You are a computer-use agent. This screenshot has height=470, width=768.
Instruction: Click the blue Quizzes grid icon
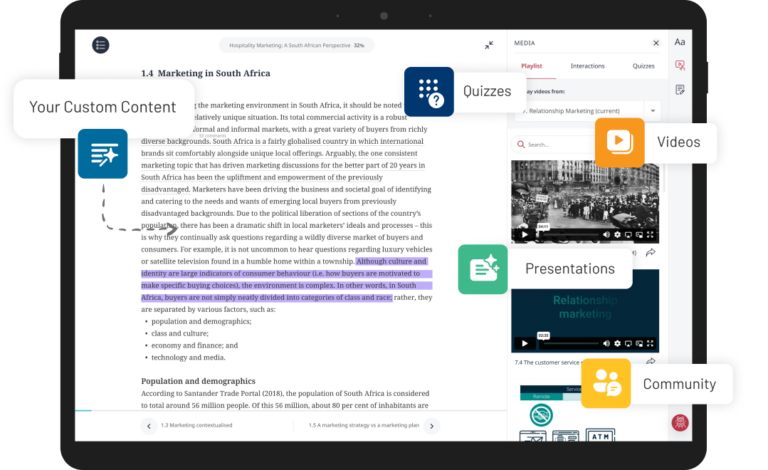429,92
